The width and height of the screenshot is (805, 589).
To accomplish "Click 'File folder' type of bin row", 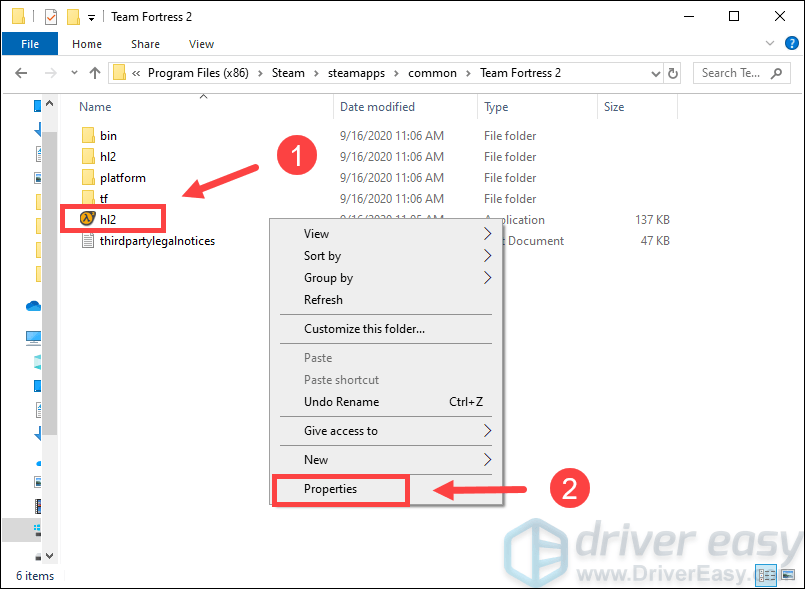I will point(510,136).
